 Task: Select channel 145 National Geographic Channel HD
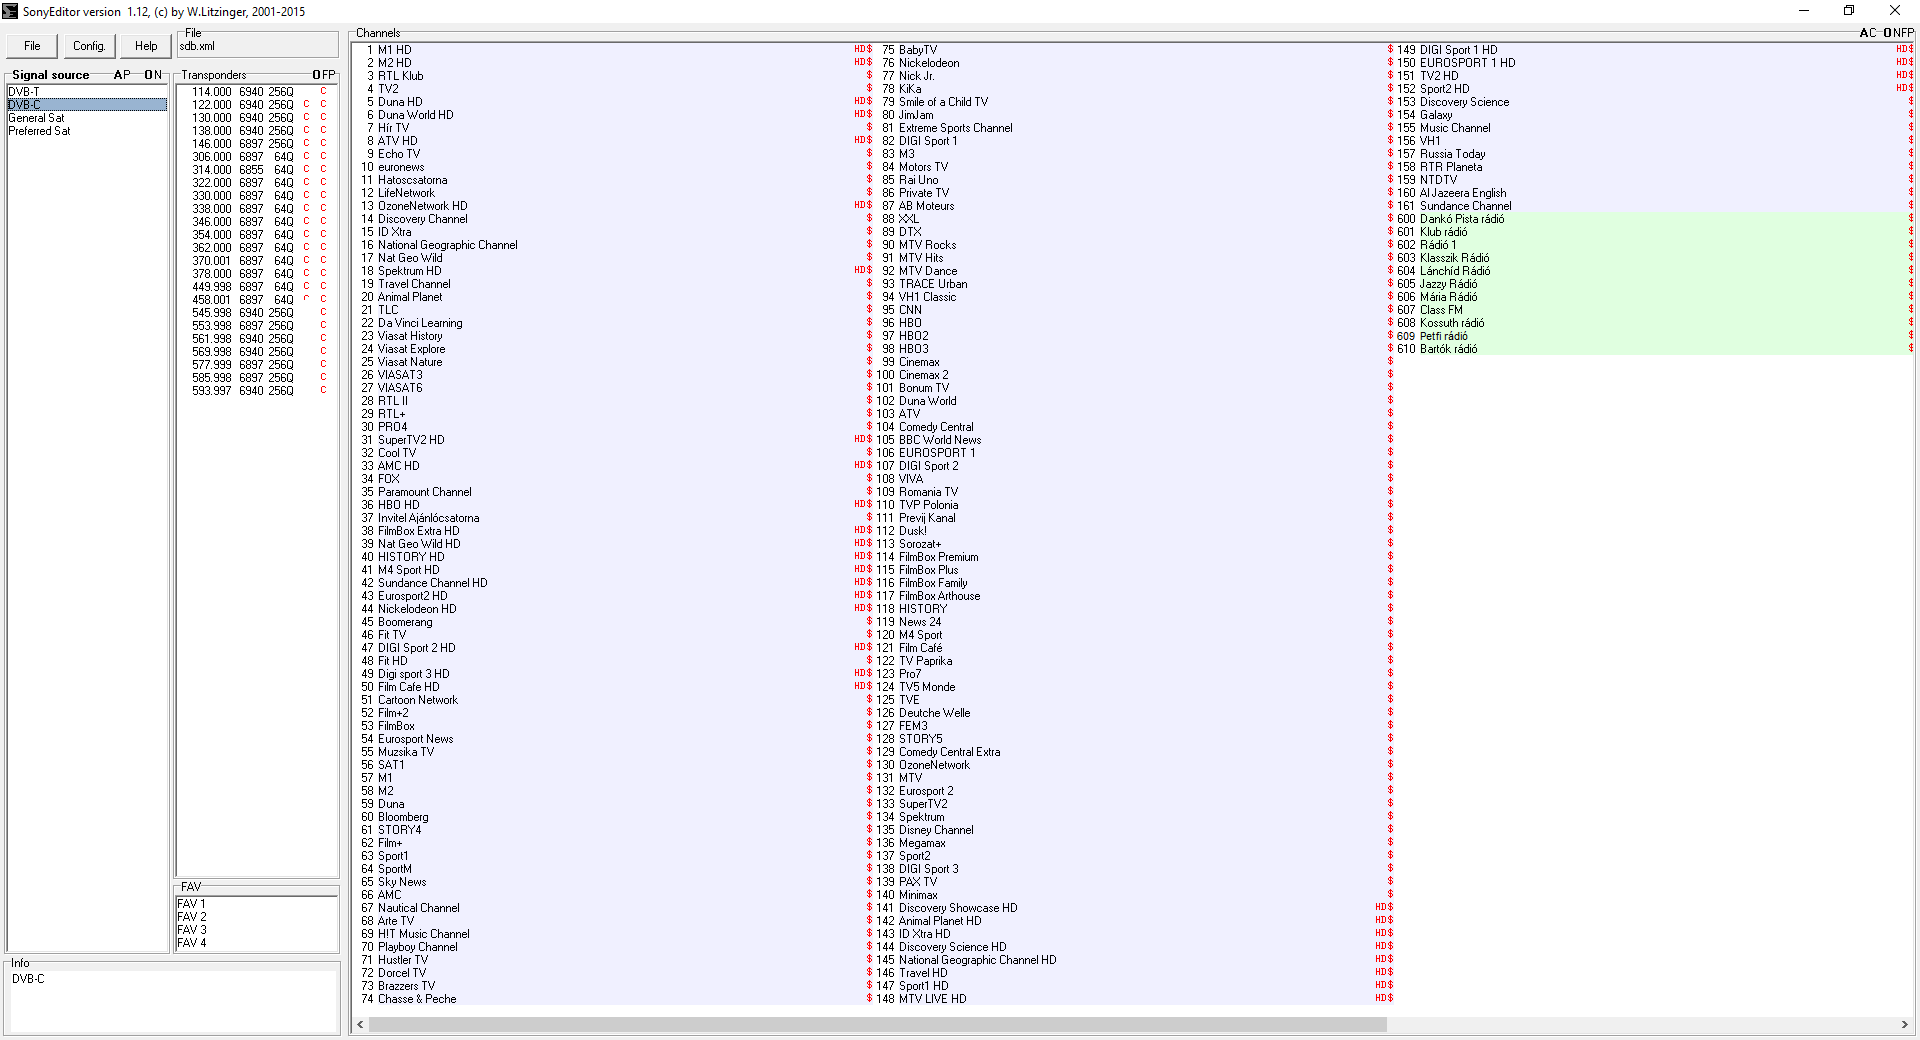1134,960
